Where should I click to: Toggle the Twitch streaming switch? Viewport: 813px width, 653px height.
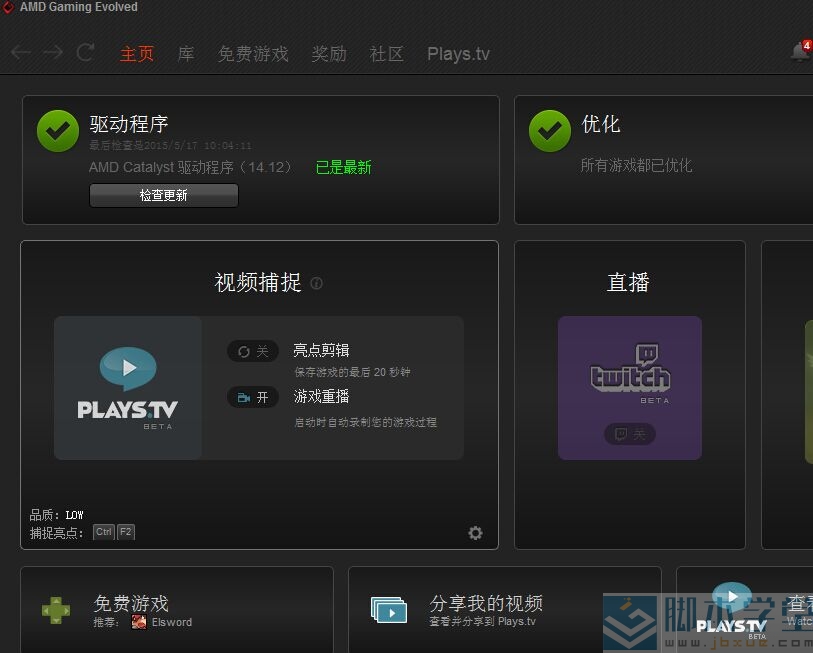click(629, 434)
